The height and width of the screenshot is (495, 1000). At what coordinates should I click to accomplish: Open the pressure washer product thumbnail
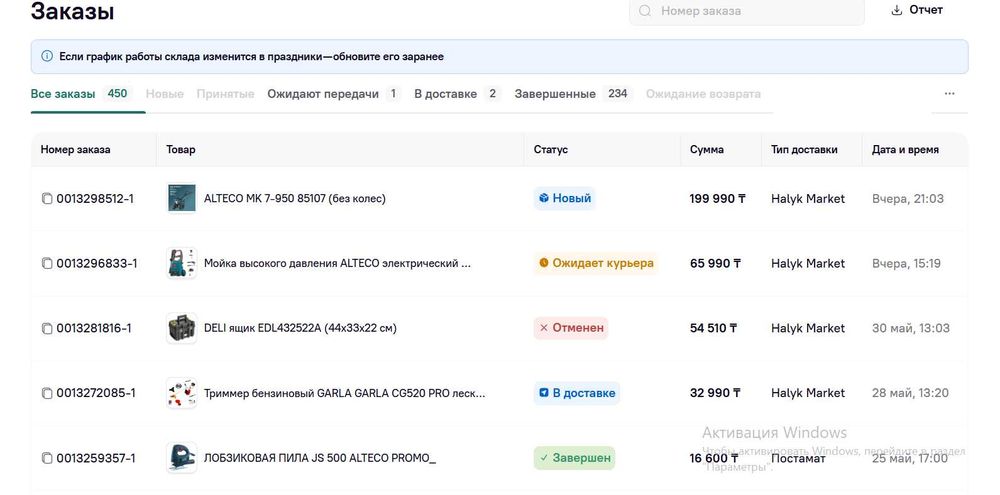point(182,263)
